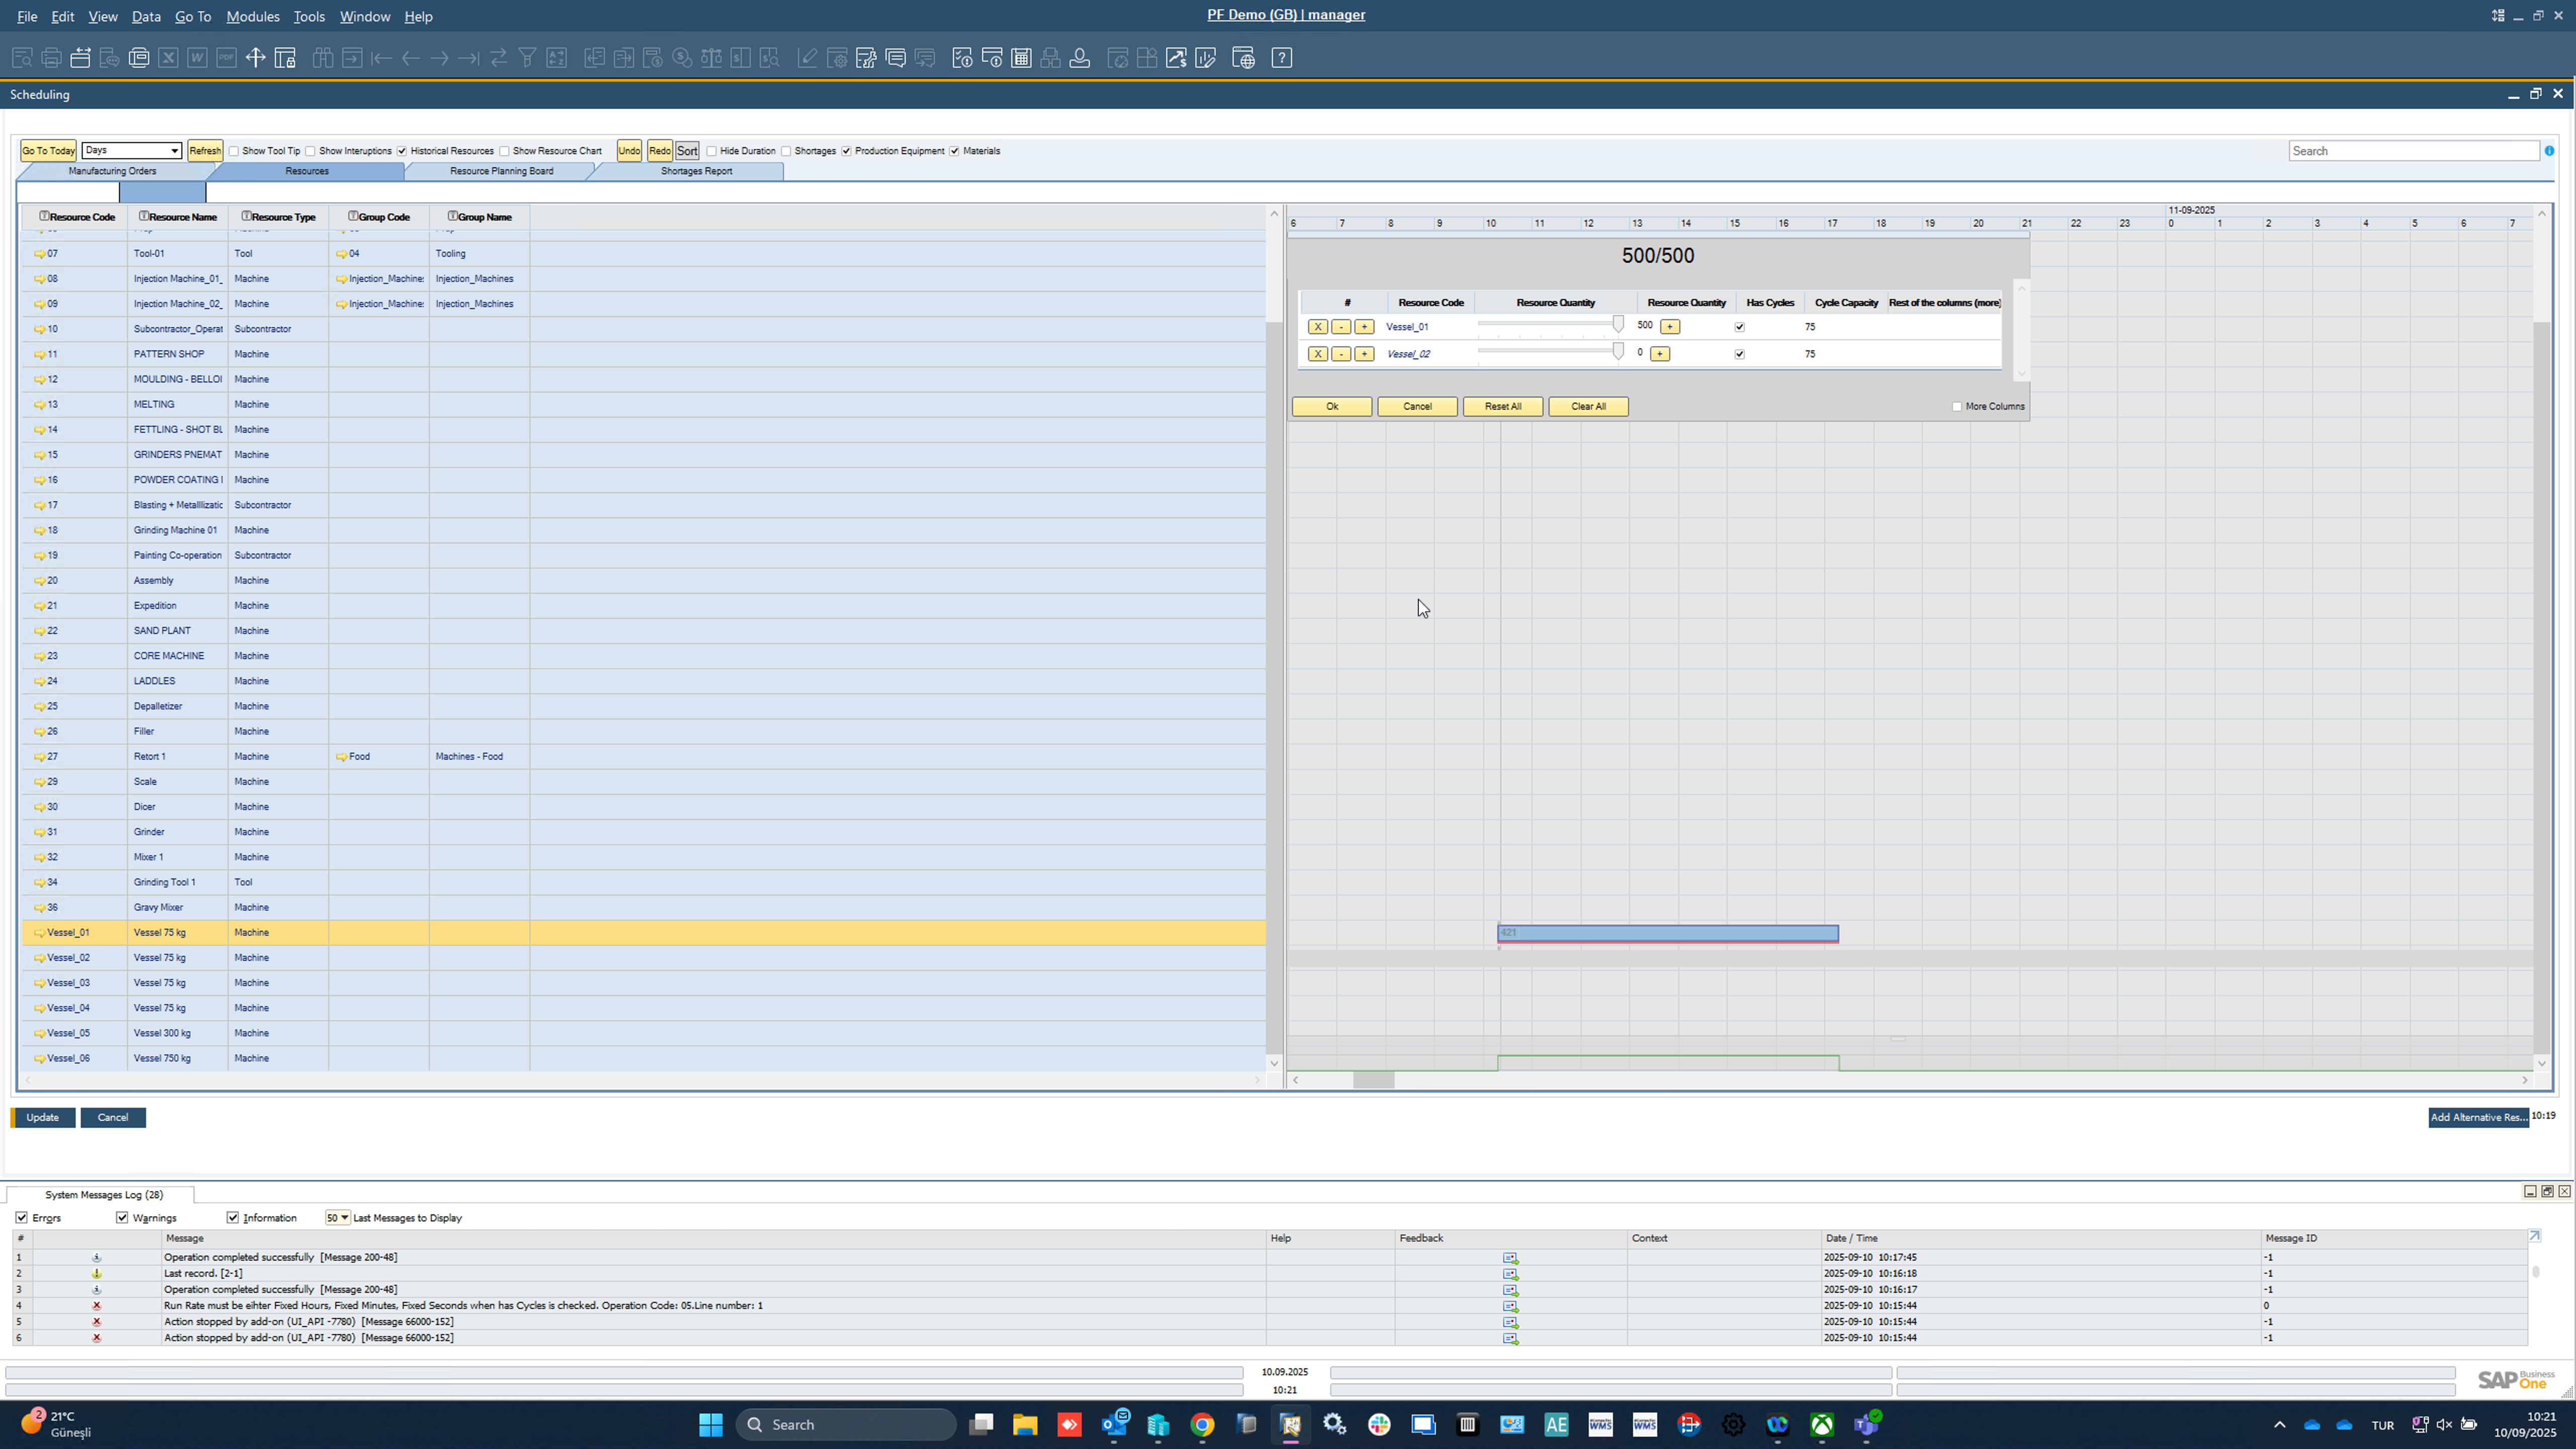Switch to Resource Planning Board tab
Screen dimensions: 2576x1449
(x=501, y=171)
